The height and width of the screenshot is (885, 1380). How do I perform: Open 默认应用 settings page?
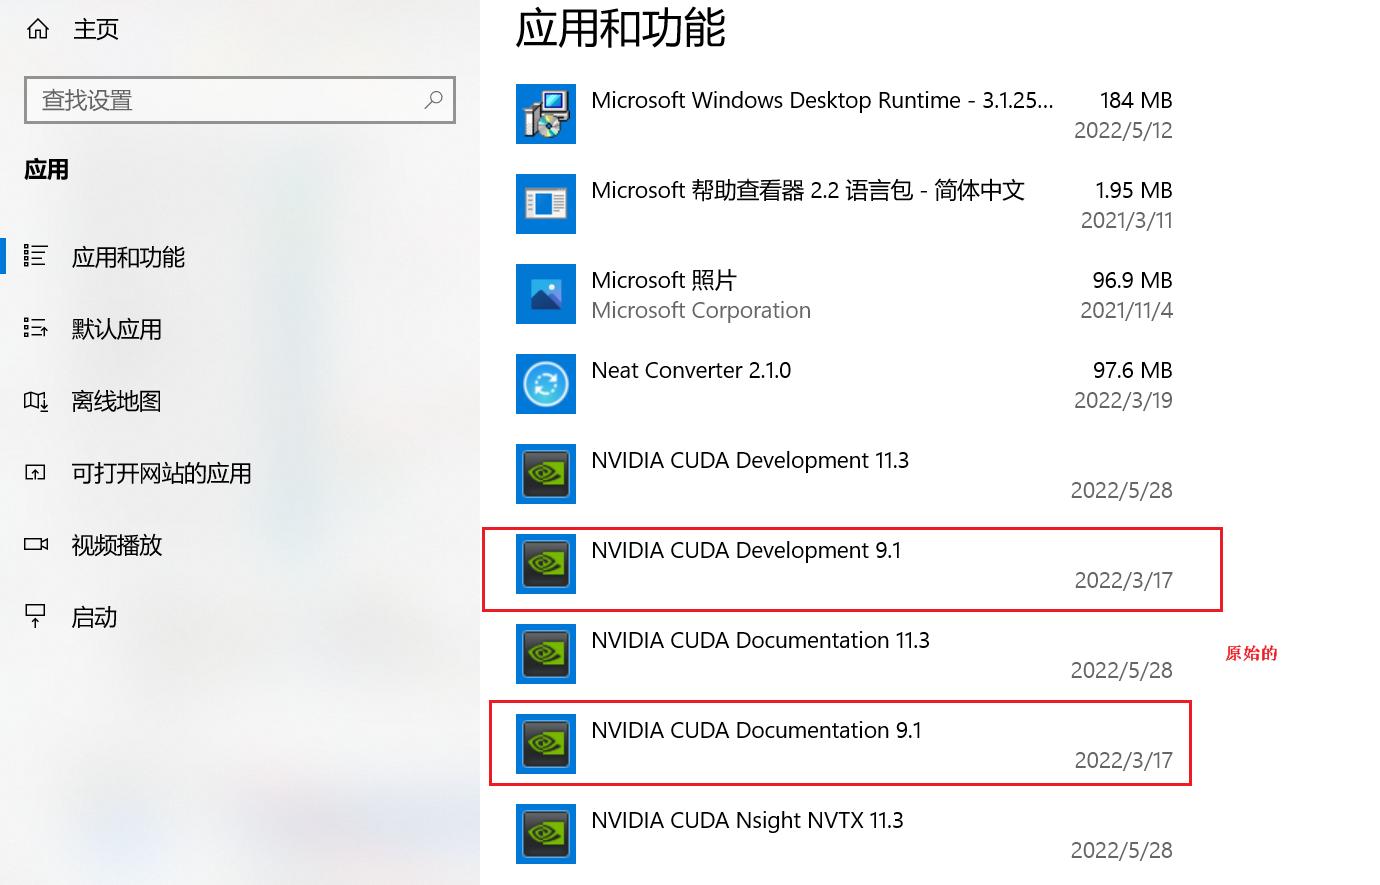click(x=117, y=329)
